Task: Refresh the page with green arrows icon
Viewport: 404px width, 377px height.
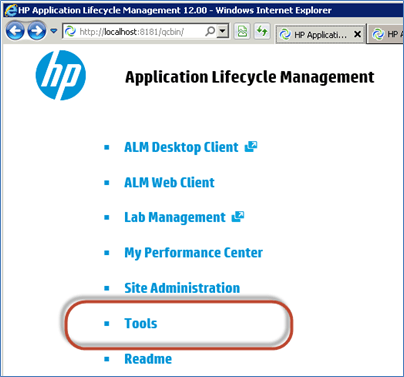Action: pos(262,32)
